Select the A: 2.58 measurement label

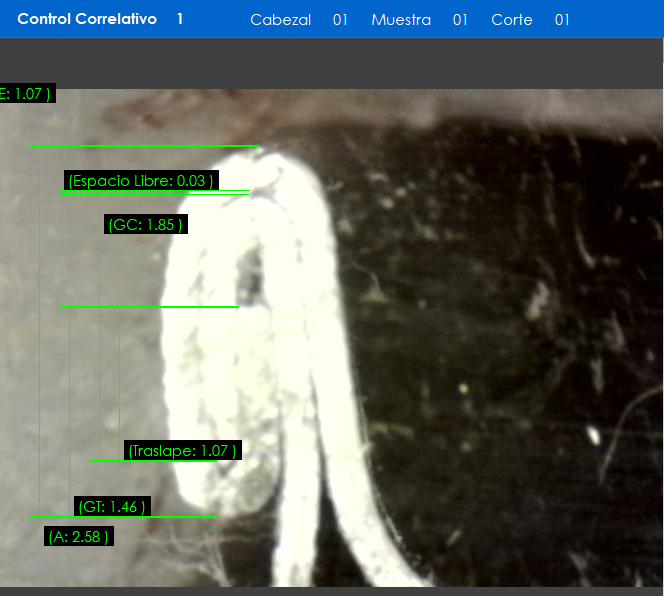pos(79,537)
